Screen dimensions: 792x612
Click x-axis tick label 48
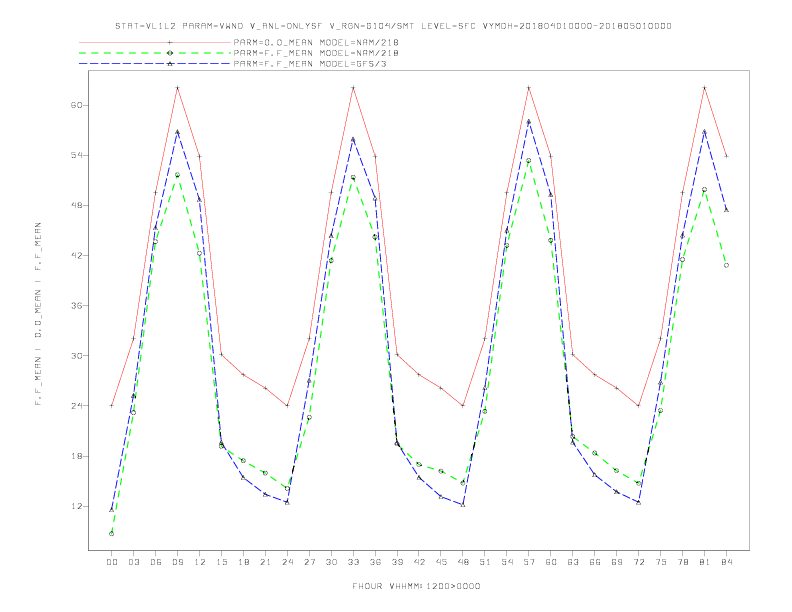coord(463,562)
